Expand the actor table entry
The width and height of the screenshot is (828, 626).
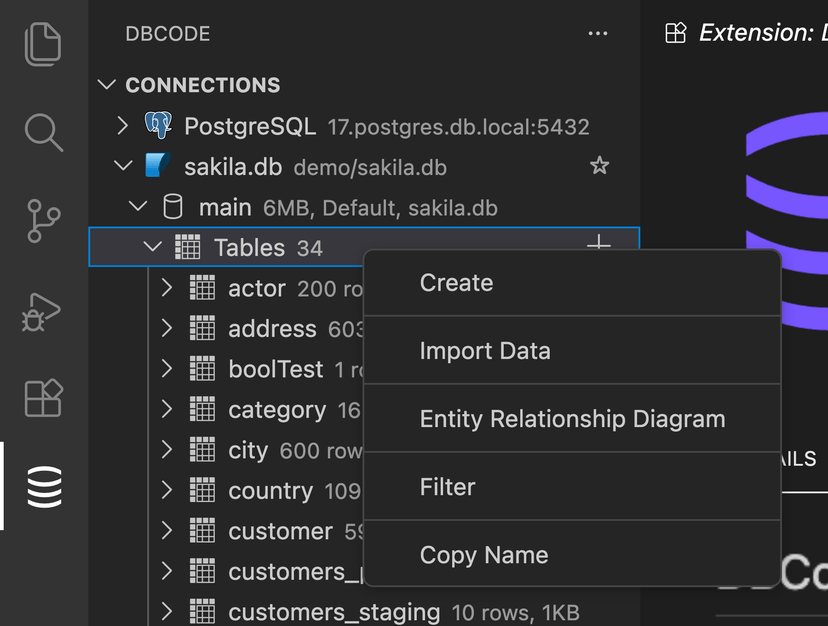[167, 288]
